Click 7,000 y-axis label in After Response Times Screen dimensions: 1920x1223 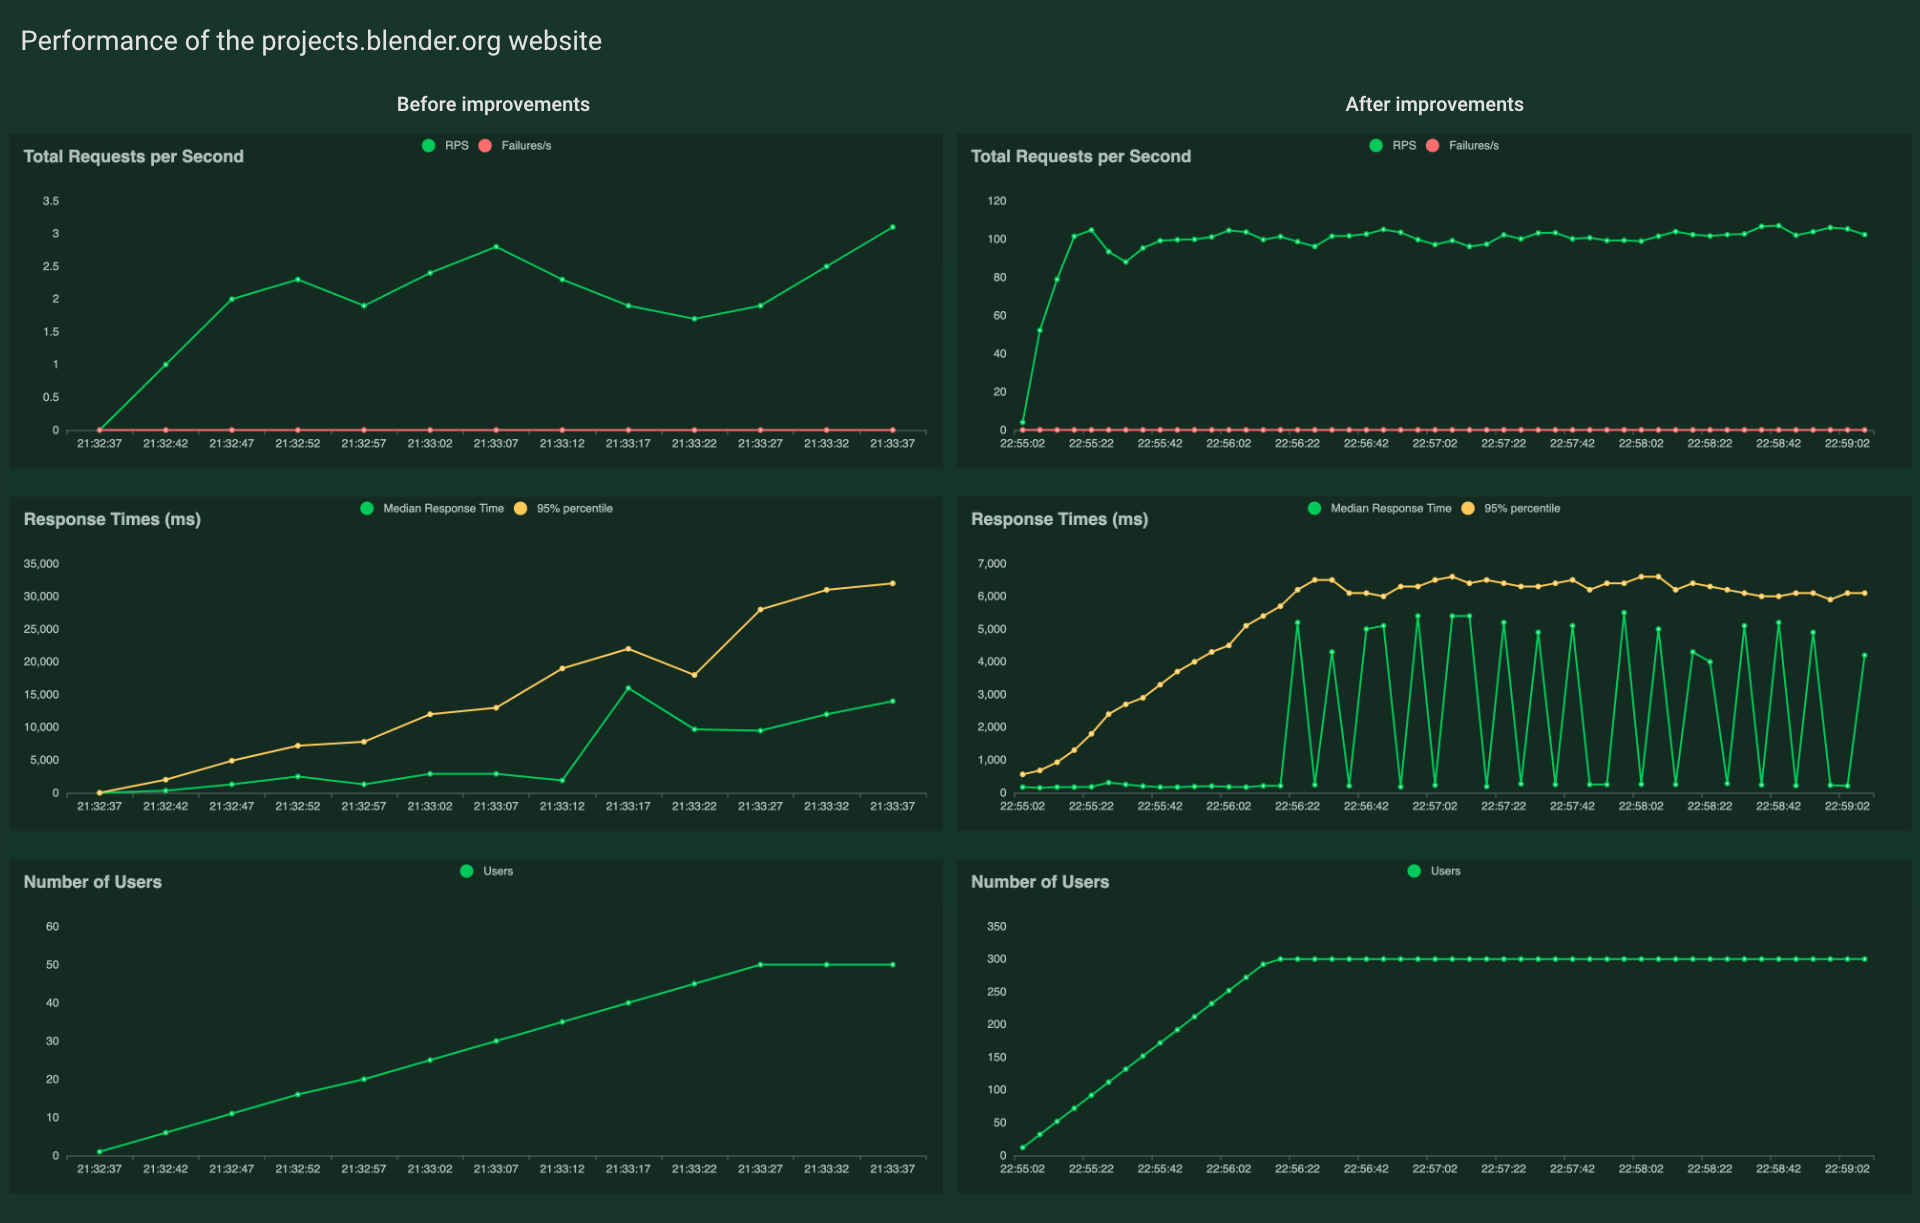pos(991,564)
